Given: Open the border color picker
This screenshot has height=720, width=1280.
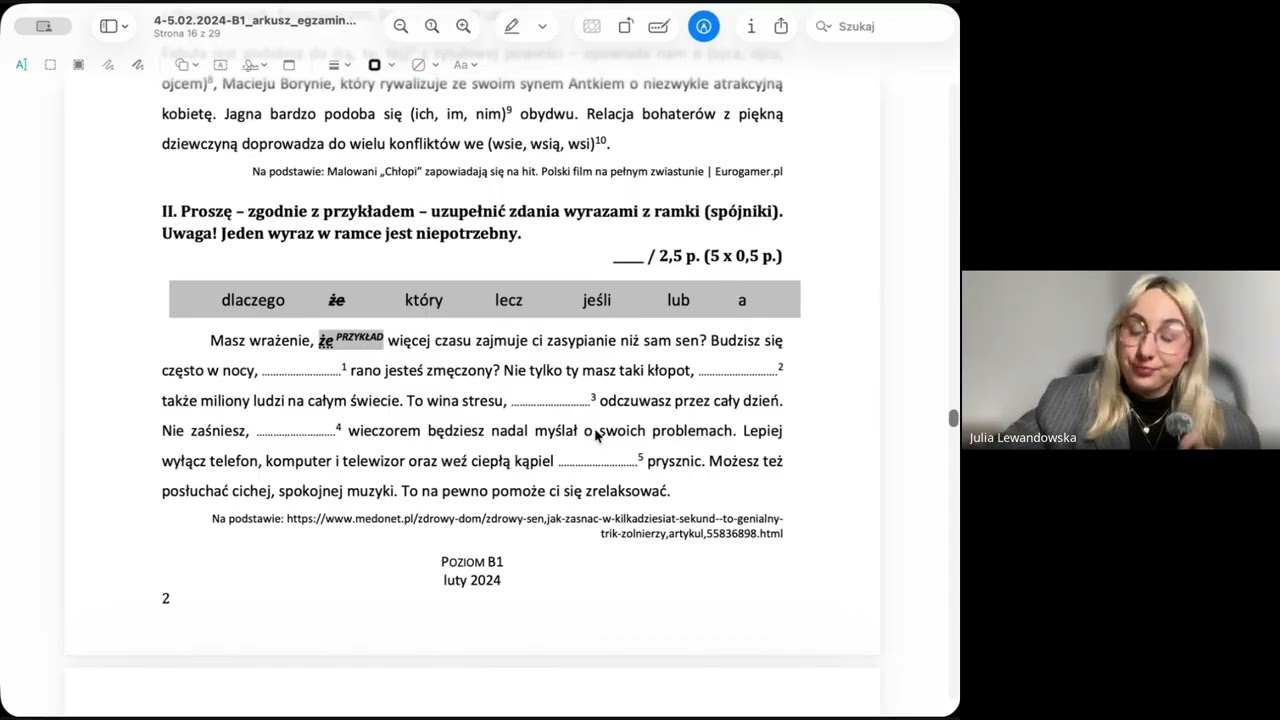Looking at the screenshot, I should [x=380, y=65].
